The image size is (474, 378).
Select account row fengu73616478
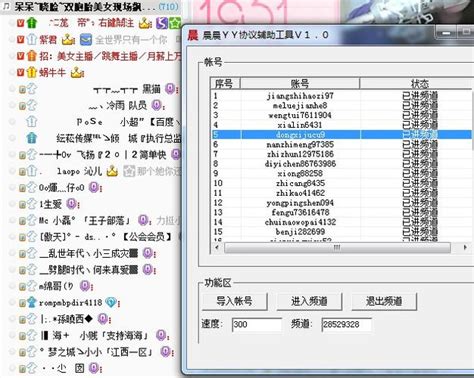pyautogui.click(x=341, y=212)
